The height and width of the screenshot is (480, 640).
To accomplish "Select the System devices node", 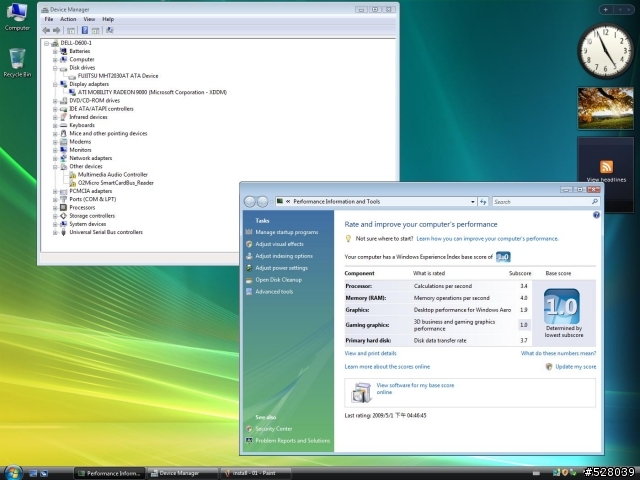I will click(87, 224).
